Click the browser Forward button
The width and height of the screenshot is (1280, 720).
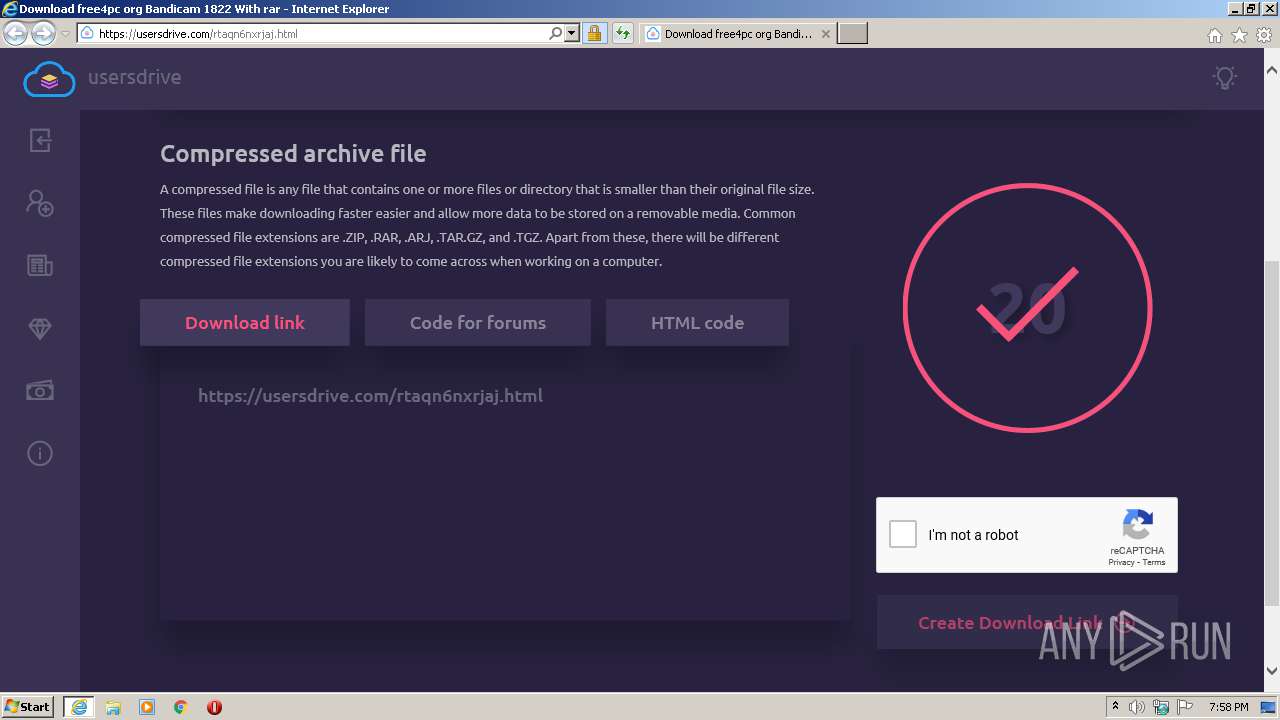click(43, 33)
